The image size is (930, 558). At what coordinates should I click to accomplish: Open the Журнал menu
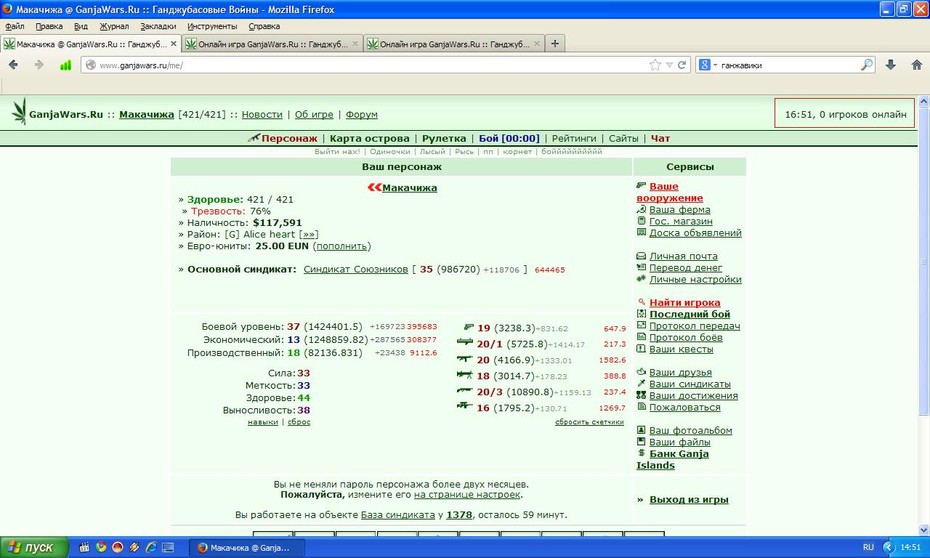(114, 26)
